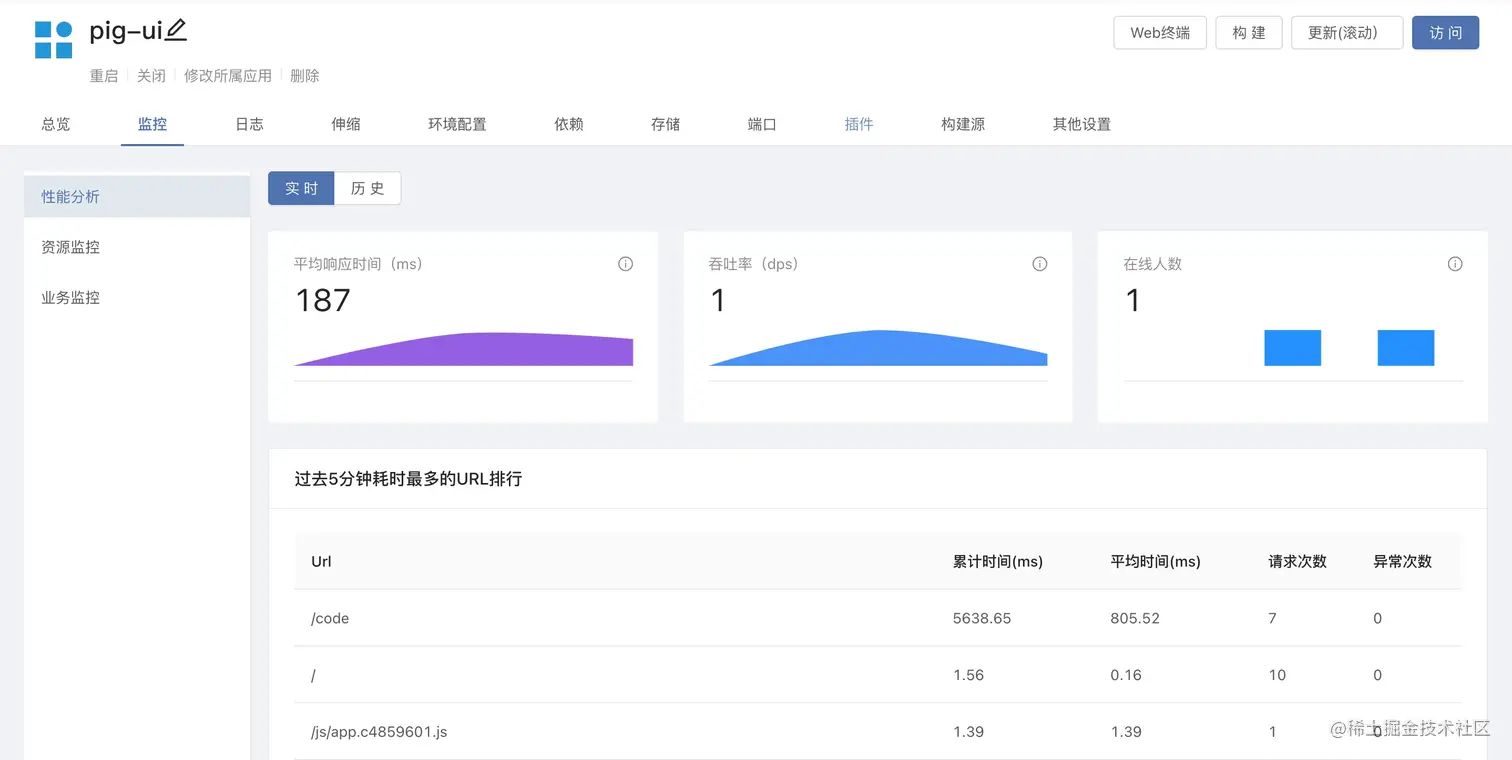1512x760 pixels.
Task: Open the Web终端 terminal
Action: coord(1160,32)
